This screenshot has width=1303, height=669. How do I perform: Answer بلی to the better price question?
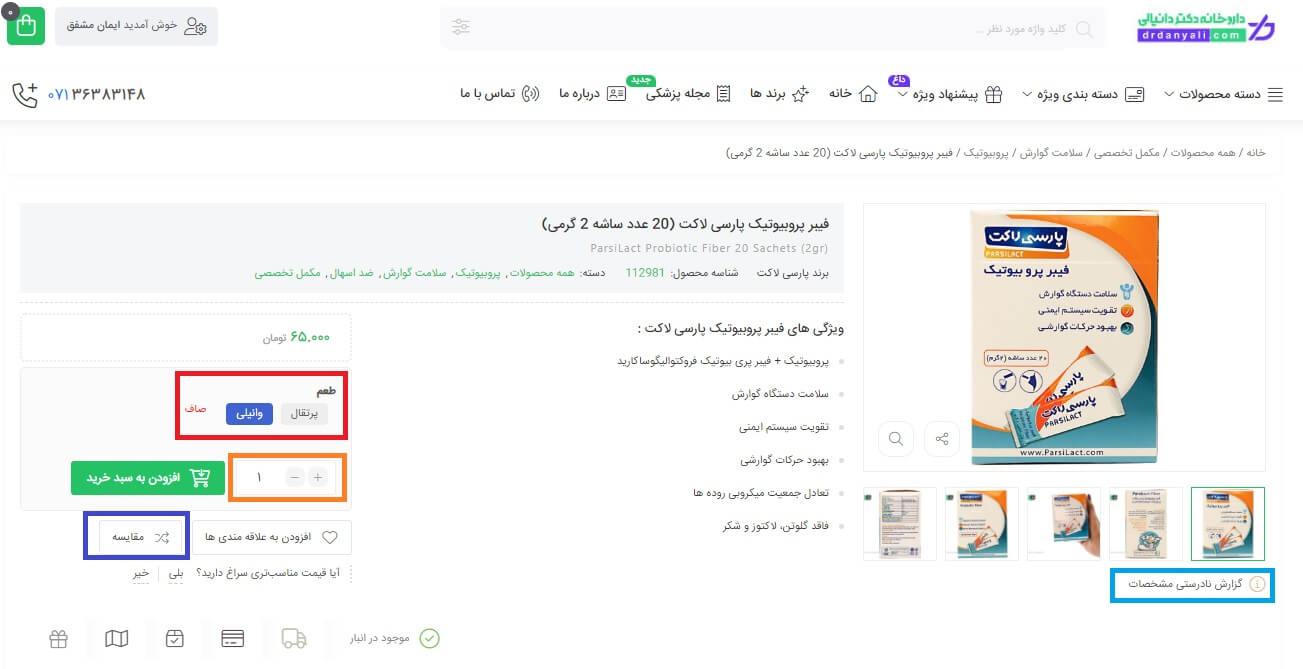coord(177,574)
